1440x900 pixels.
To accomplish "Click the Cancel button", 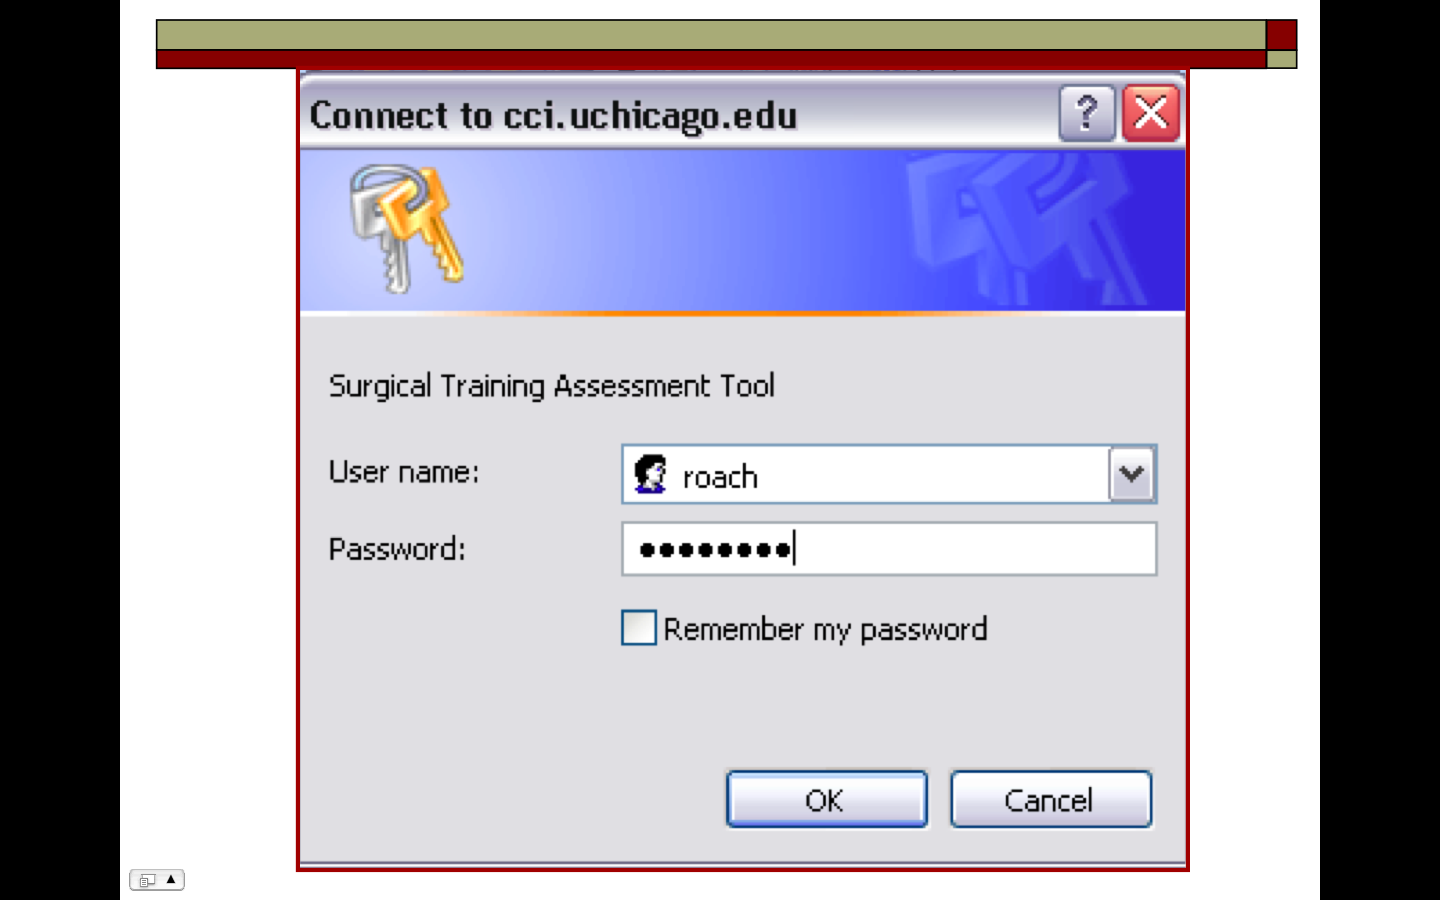I will [x=1051, y=799].
